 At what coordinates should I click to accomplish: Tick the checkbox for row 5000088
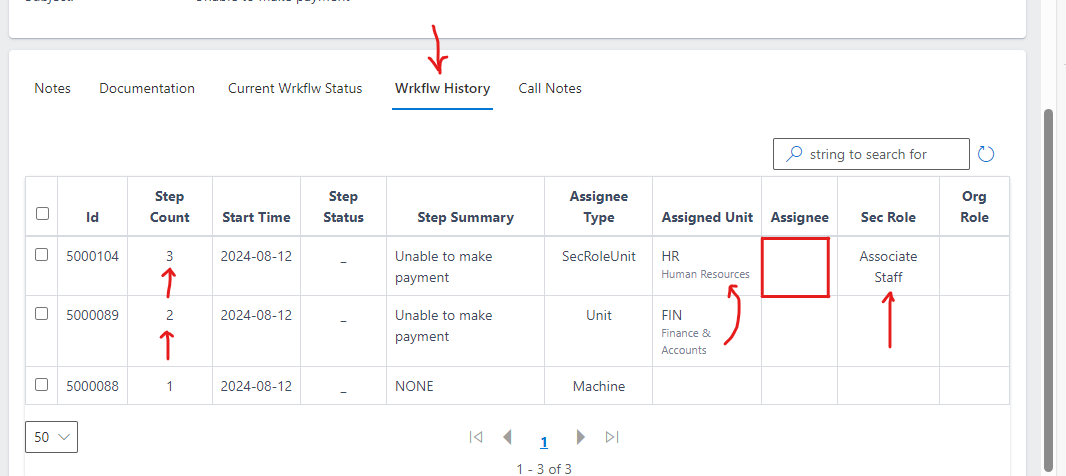click(x=42, y=384)
